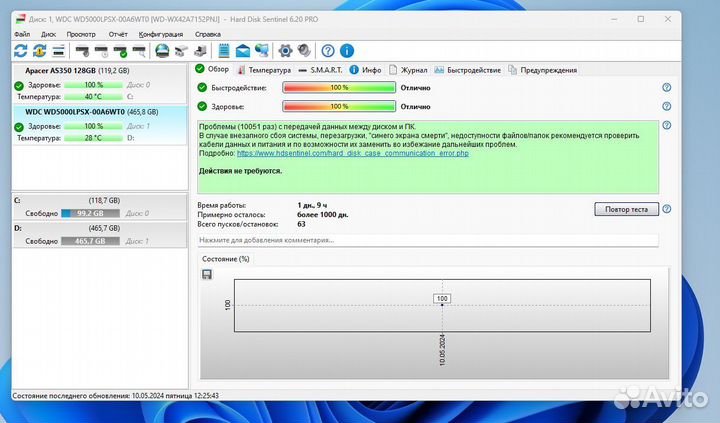This screenshot has height=423, width=720.
Task: Open the report notepad toolbar icon
Action: [x=224, y=51]
